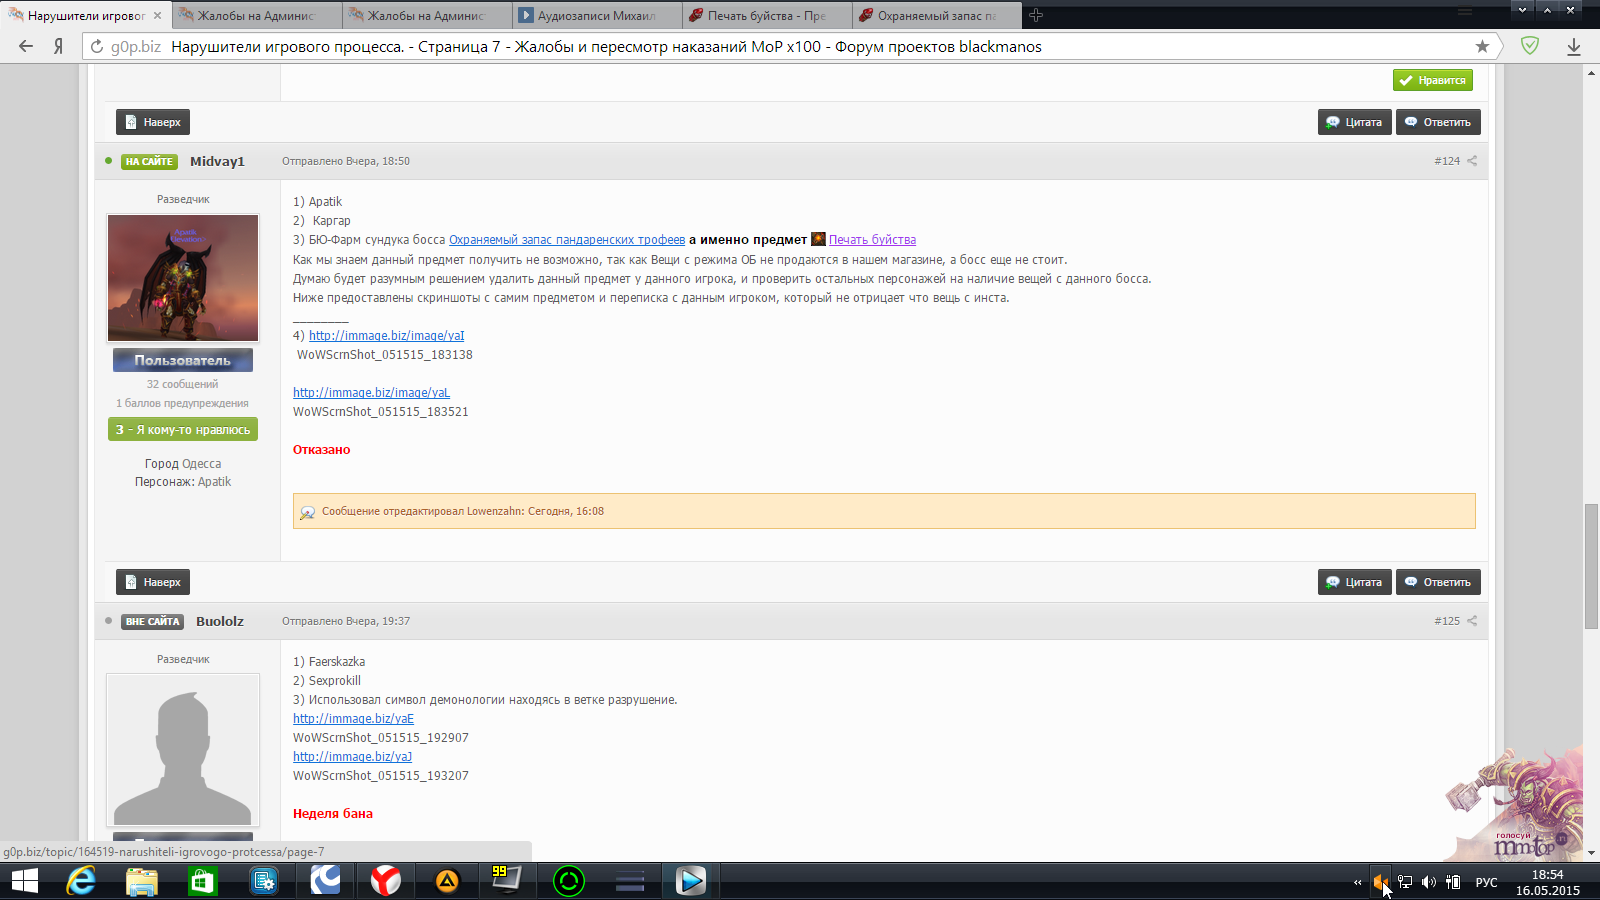Click the Yandex 'Я' home button
The width and height of the screenshot is (1600, 900).
[x=59, y=46]
